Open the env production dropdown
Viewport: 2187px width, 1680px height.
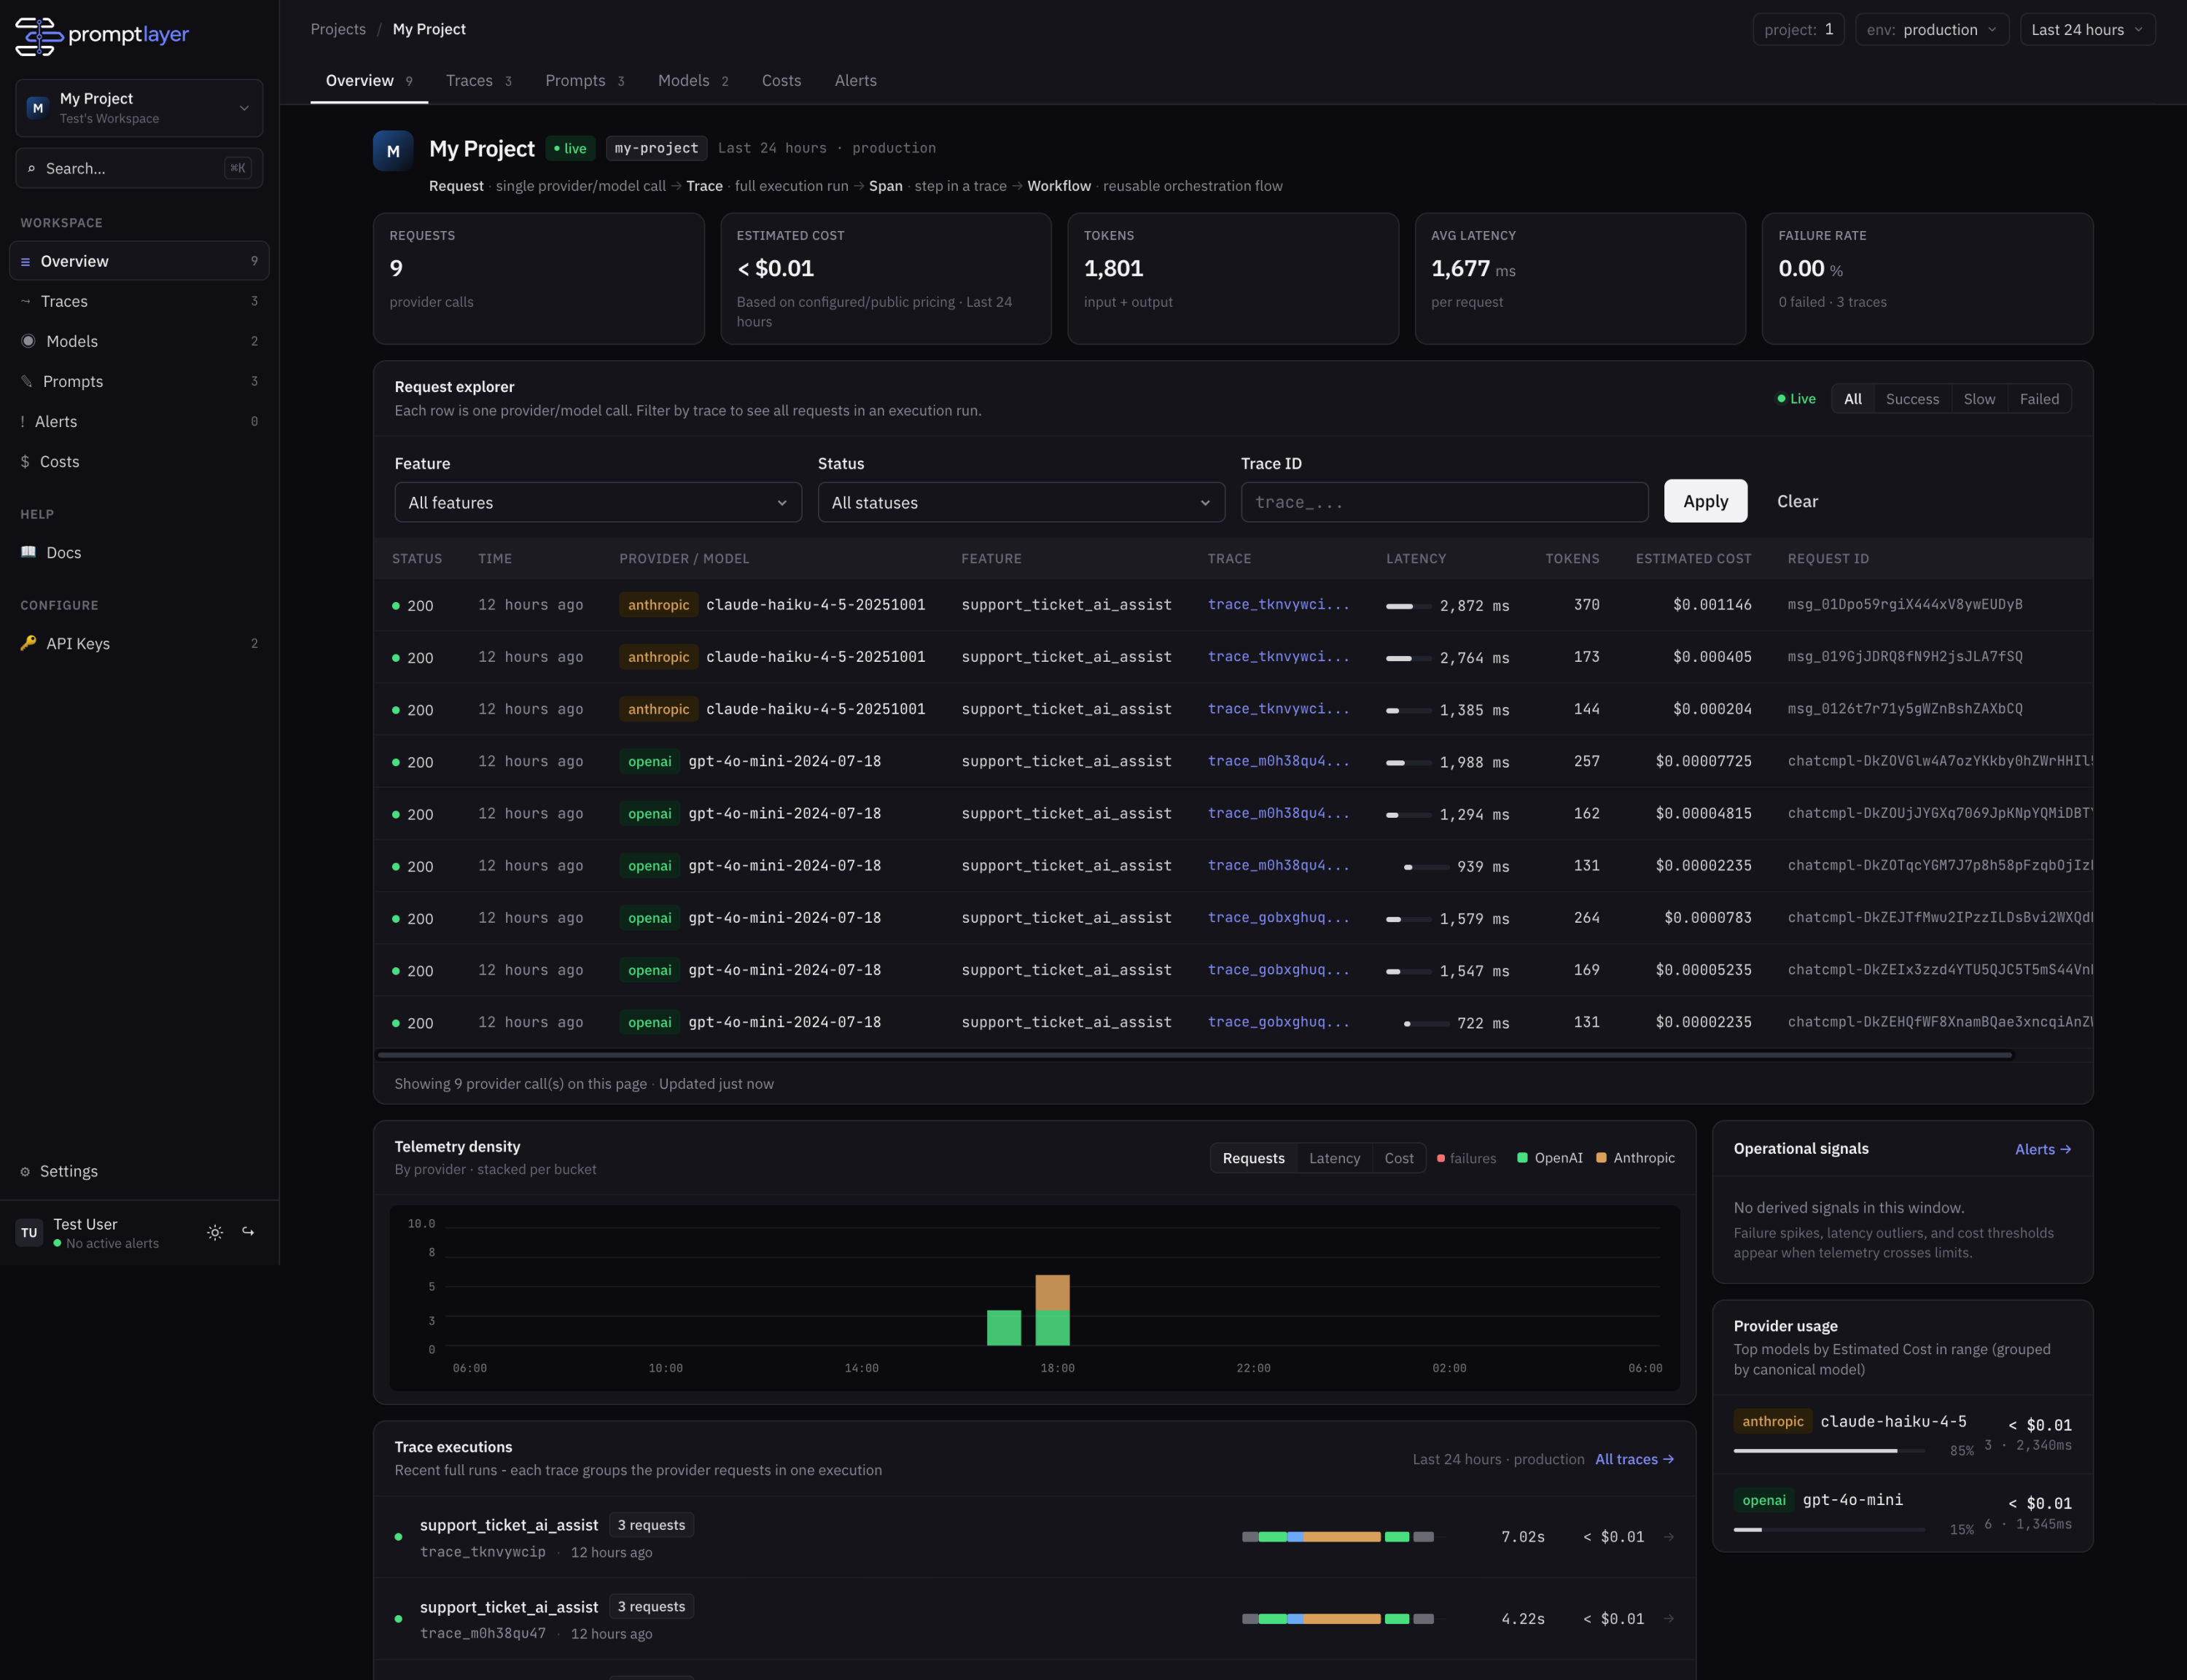tap(1931, 29)
